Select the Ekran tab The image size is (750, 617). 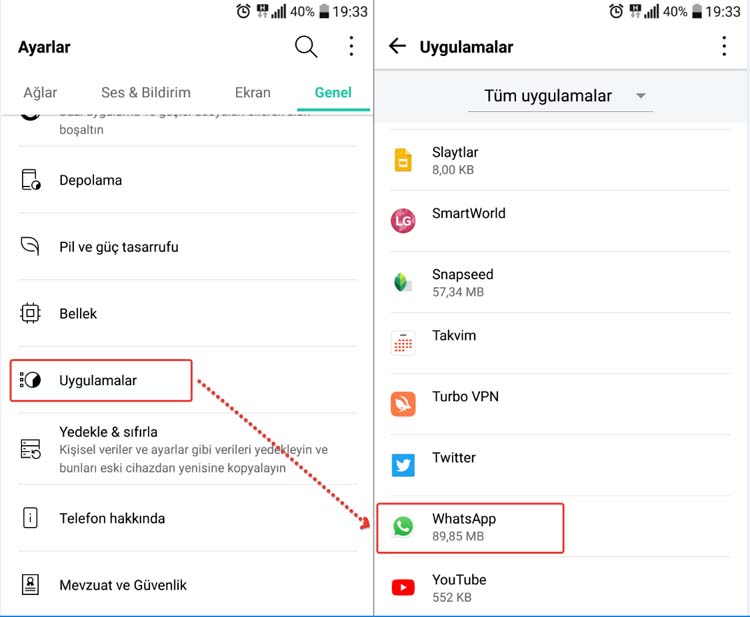(x=253, y=92)
